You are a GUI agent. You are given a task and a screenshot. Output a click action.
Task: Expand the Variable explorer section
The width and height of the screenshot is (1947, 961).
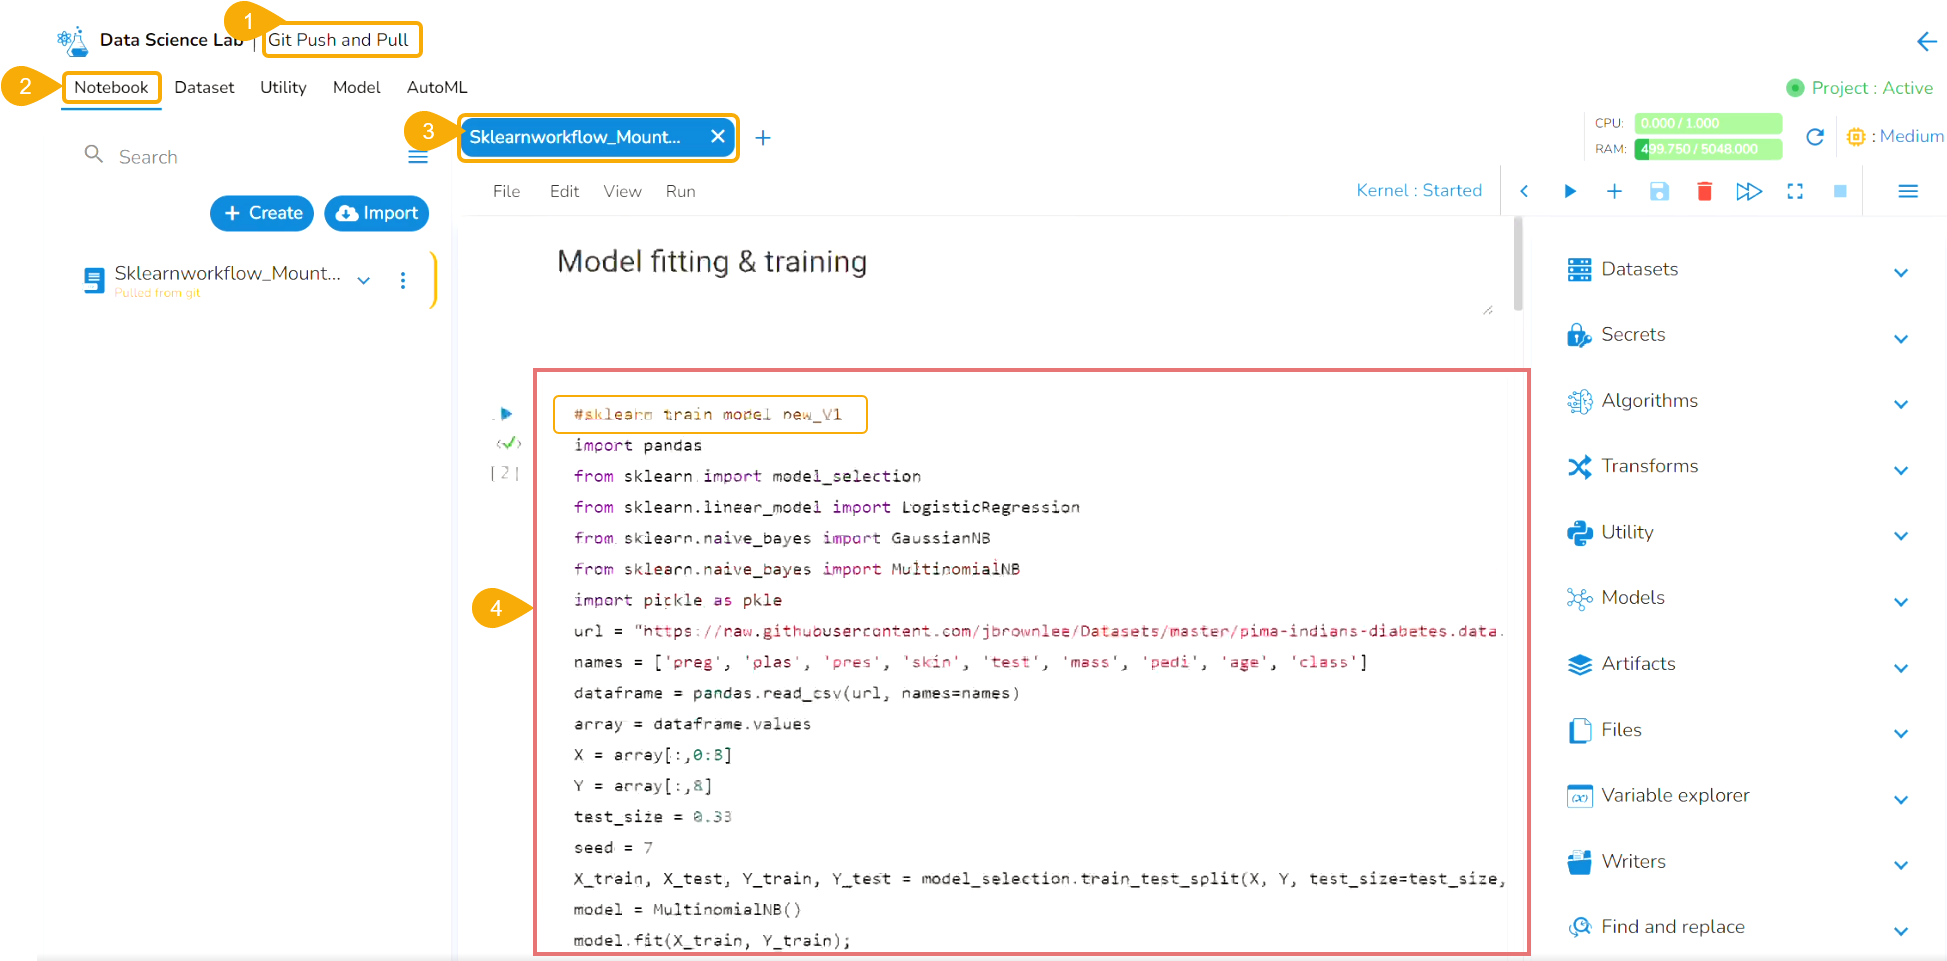[x=1901, y=799]
